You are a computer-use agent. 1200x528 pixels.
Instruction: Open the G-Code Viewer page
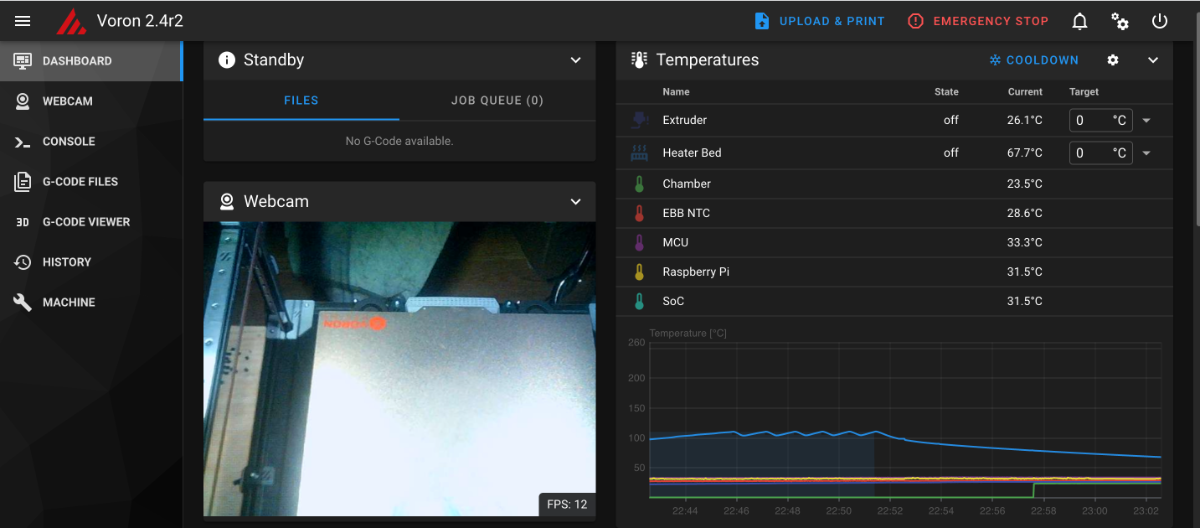tap(91, 222)
